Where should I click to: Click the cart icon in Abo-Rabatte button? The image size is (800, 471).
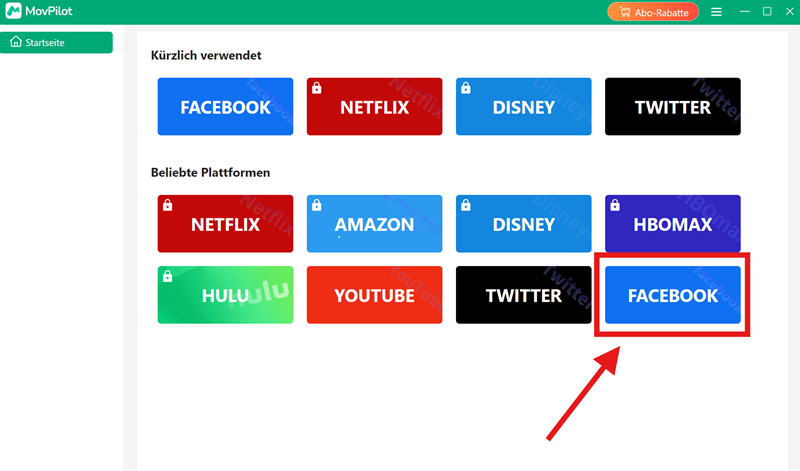pyautogui.click(x=624, y=12)
